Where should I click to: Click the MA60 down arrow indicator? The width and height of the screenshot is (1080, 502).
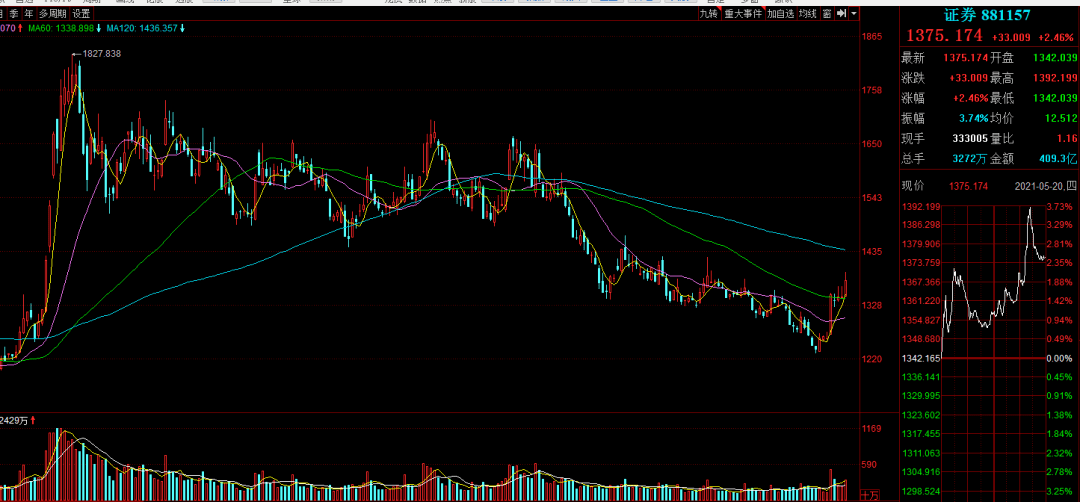(x=99, y=28)
